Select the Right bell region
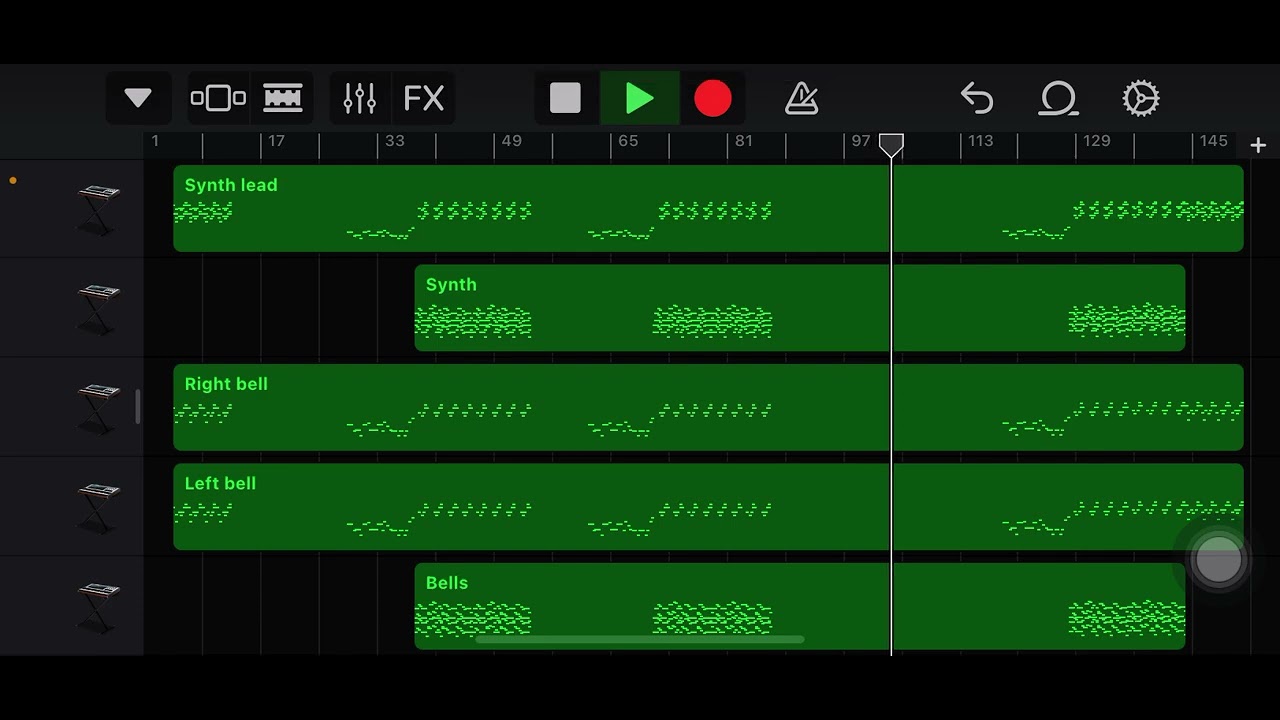1280x720 pixels. (708, 407)
